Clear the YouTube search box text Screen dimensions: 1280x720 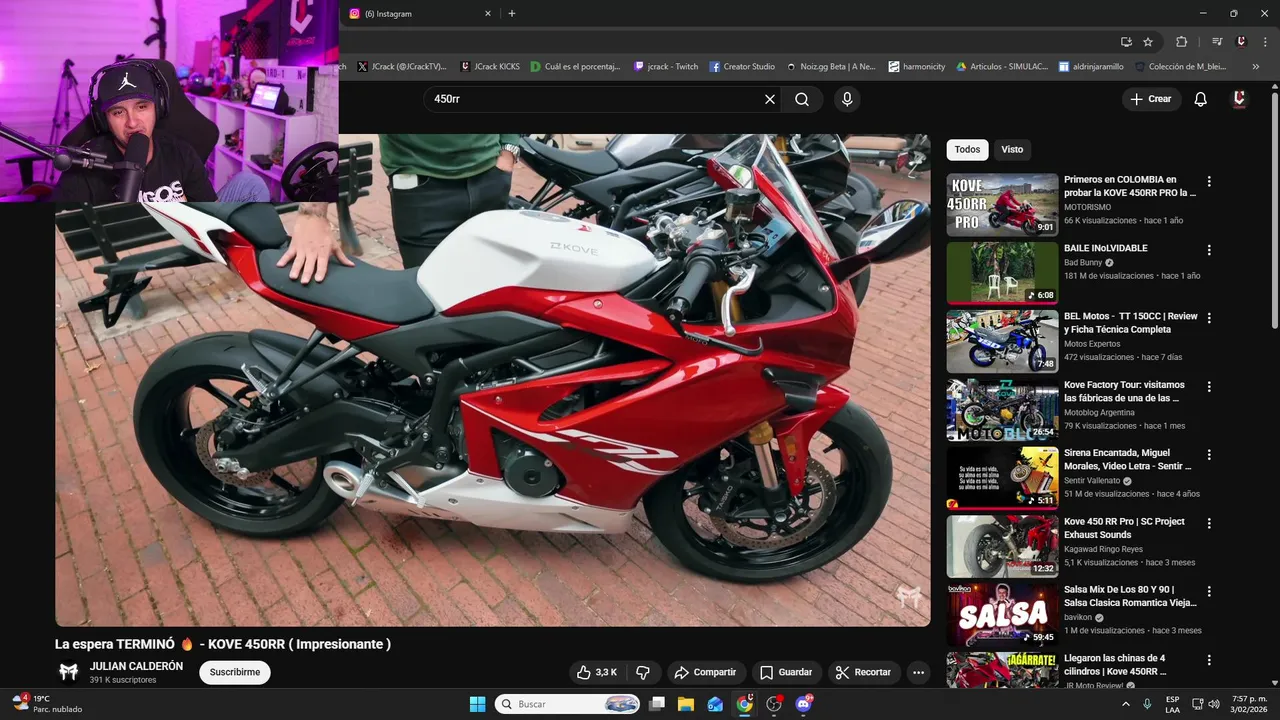(x=770, y=99)
